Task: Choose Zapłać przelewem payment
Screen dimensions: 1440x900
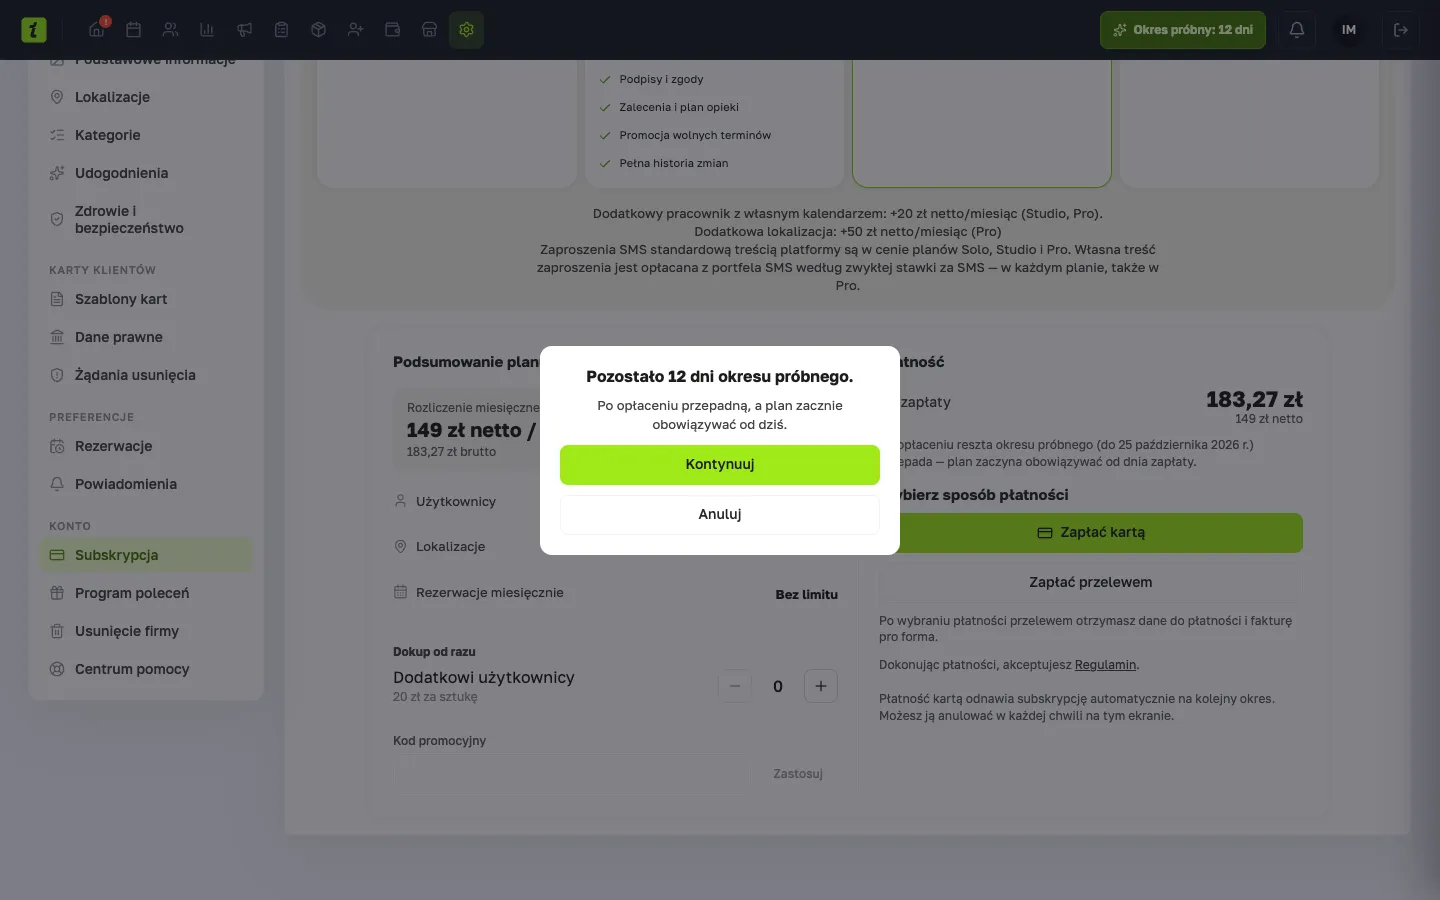Action: click(x=1091, y=582)
